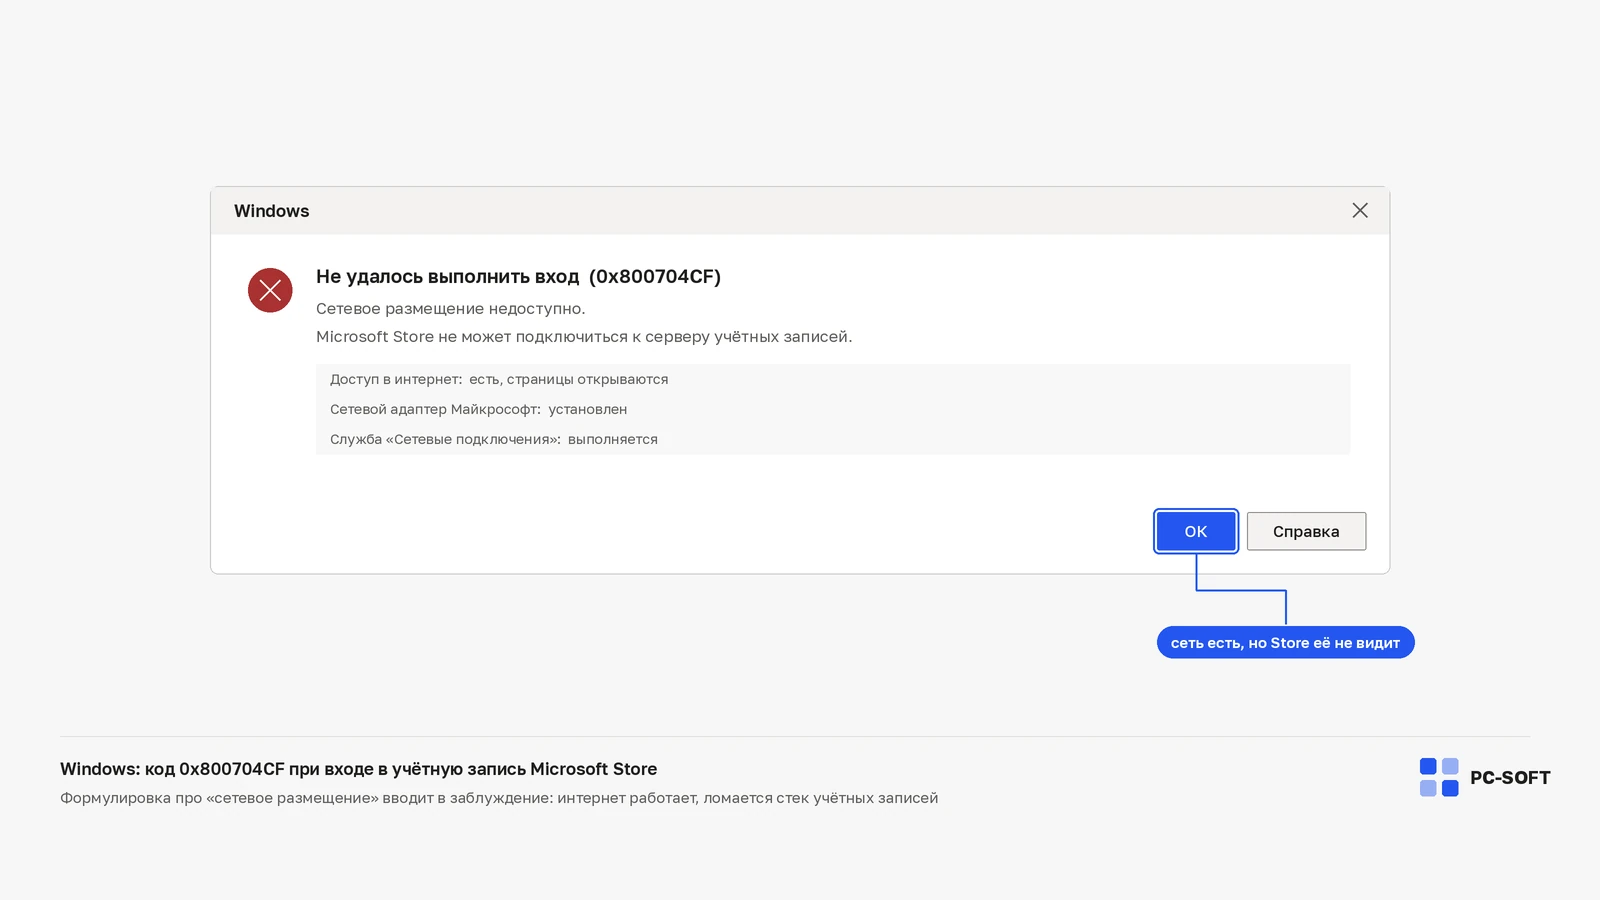Click the red error icon
This screenshot has width=1600, height=900.
(270, 290)
